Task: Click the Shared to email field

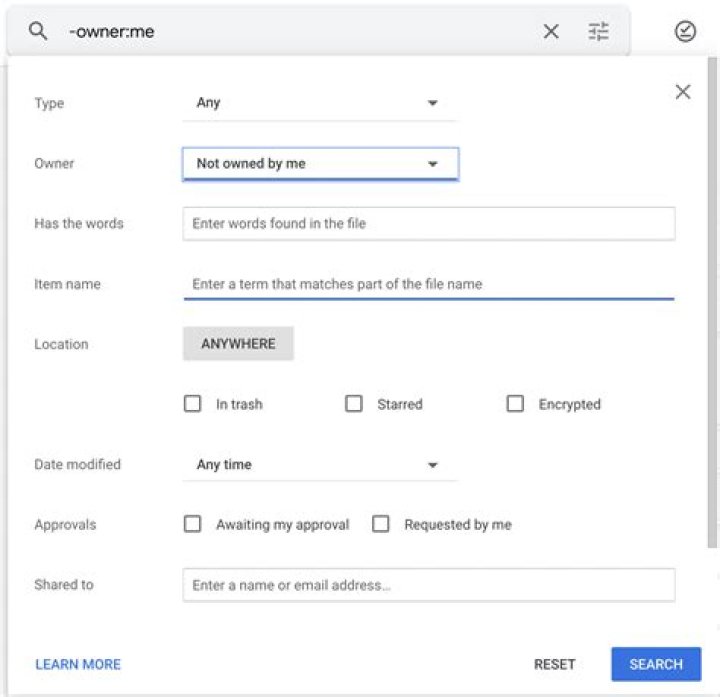Action: [x=428, y=585]
